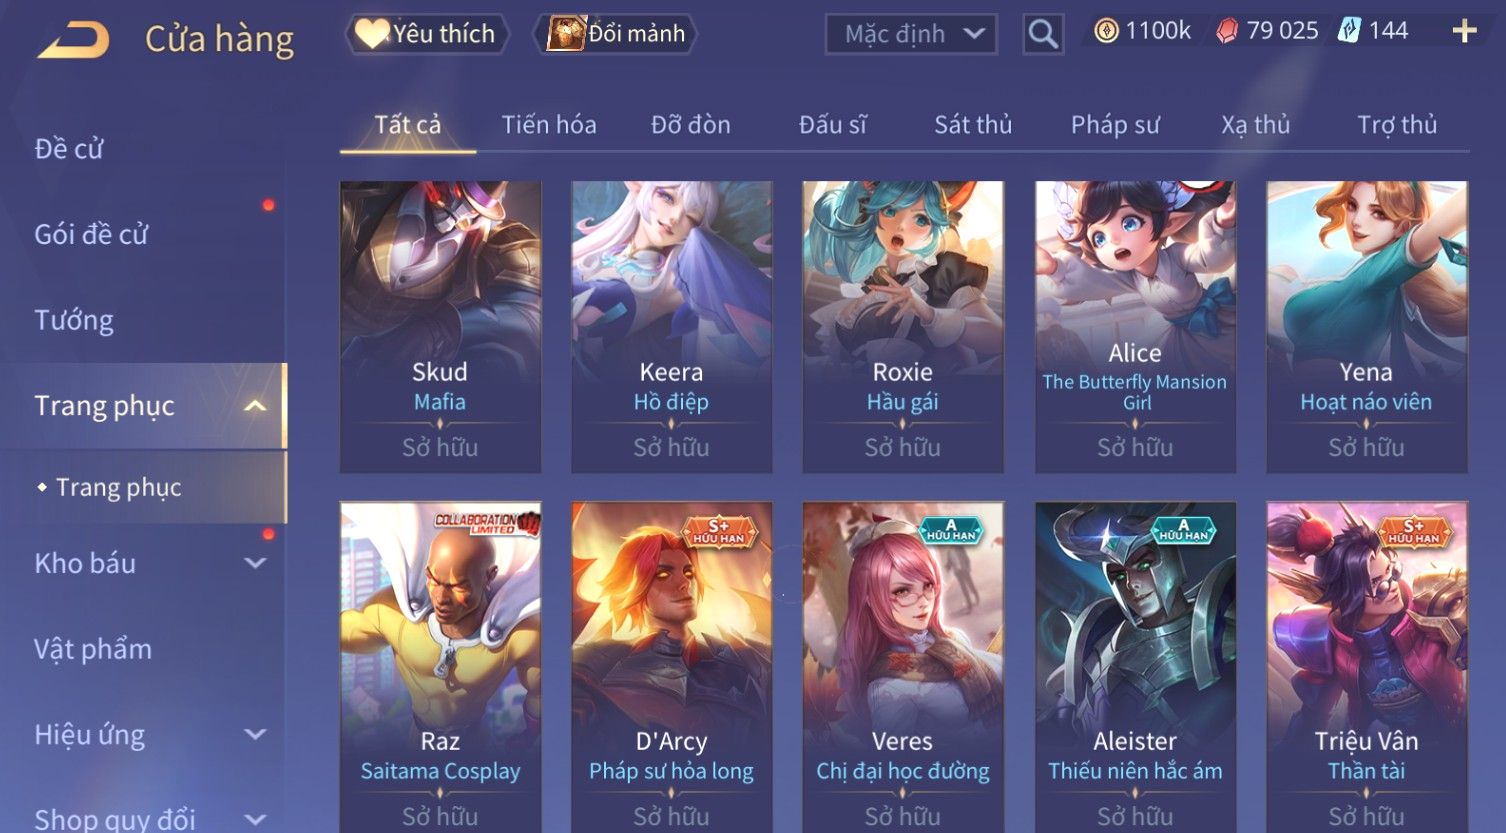This screenshot has width=1506, height=833.
Task: Click the blue voucher currency icon
Action: 1350,31
